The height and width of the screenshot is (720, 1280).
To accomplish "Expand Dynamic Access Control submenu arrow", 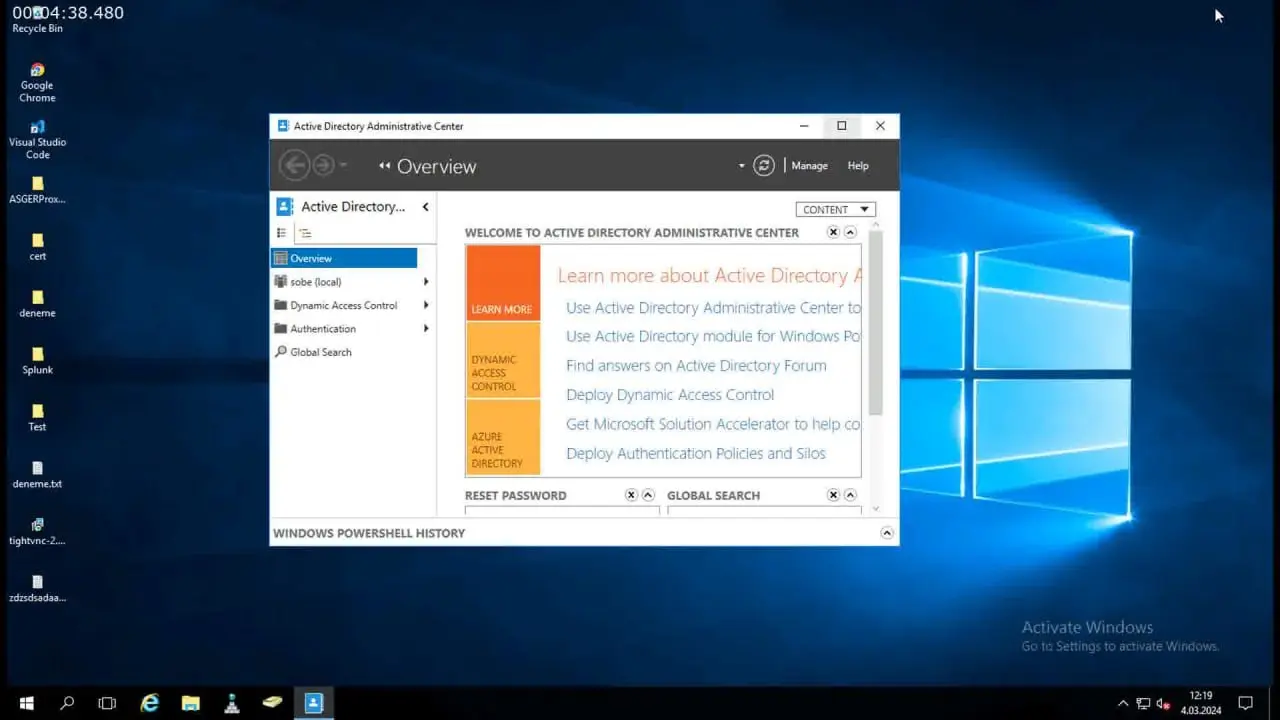I will [426, 305].
